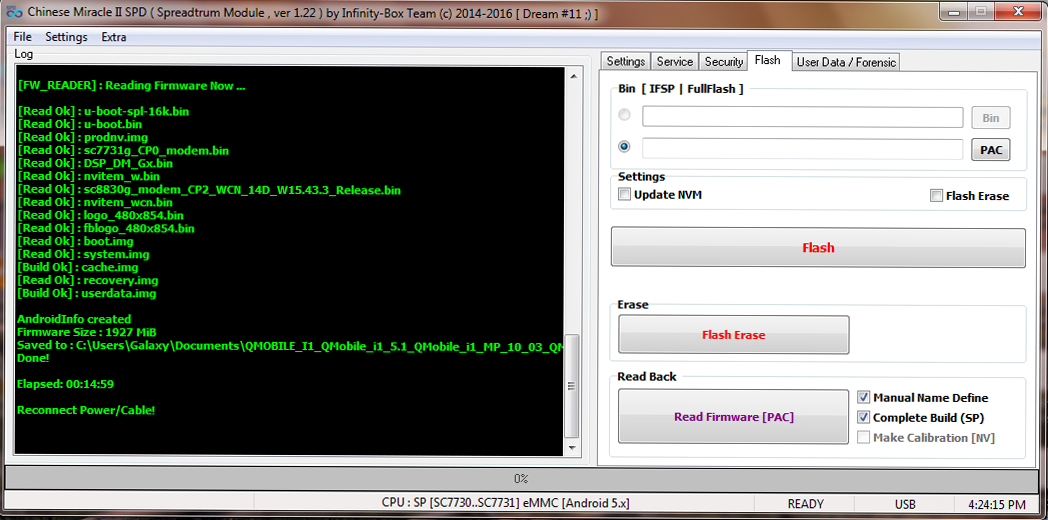The width and height of the screenshot is (1048, 520).
Task: Open the Extra menu
Action: tap(114, 37)
